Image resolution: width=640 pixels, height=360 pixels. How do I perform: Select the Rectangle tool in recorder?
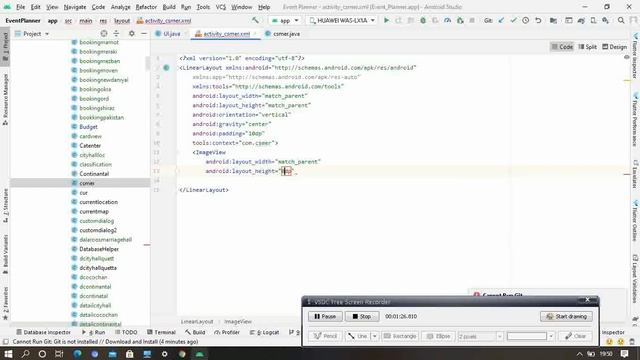tap(400, 336)
